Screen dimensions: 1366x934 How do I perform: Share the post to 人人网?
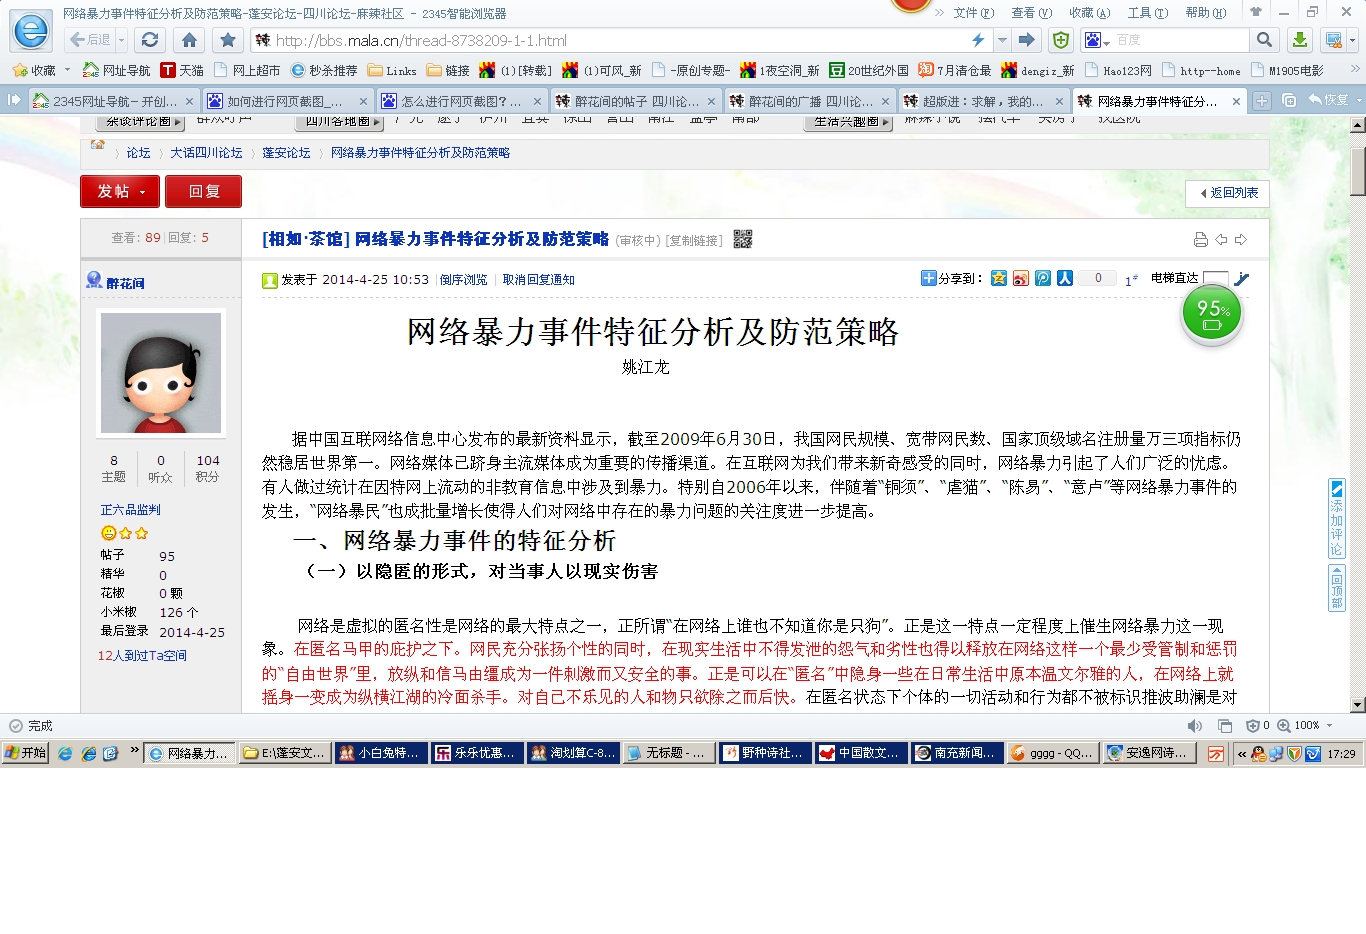(1065, 278)
